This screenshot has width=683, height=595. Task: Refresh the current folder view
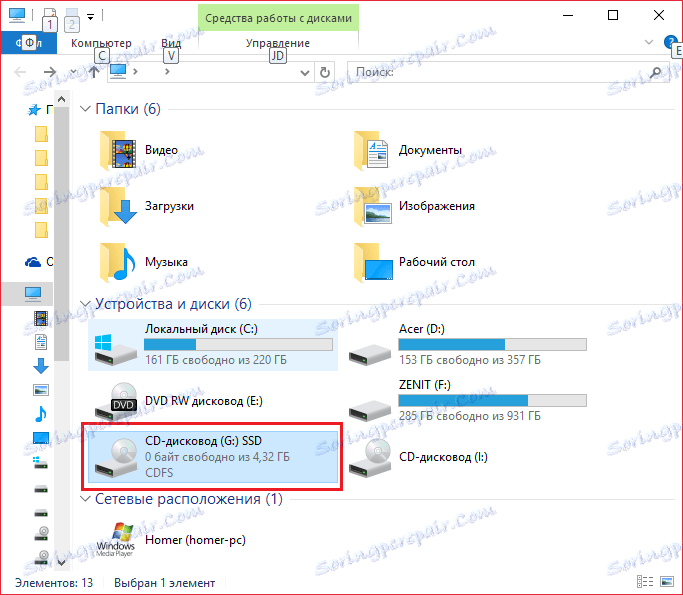[x=325, y=72]
